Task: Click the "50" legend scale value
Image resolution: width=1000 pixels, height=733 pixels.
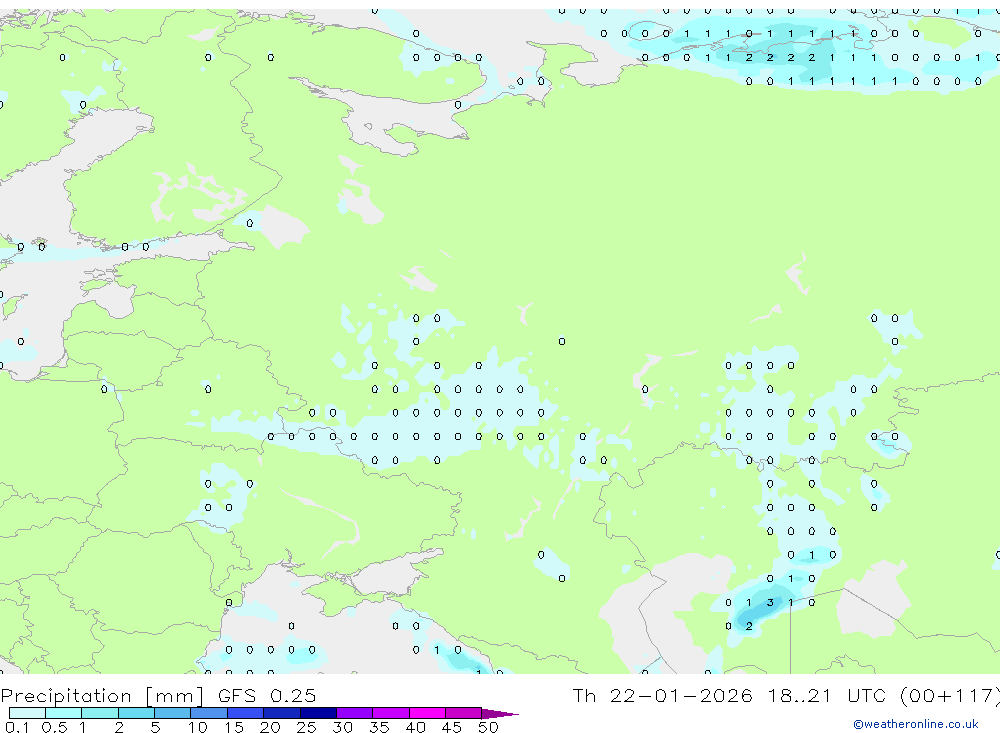Action: pyautogui.click(x=489, y=727)
